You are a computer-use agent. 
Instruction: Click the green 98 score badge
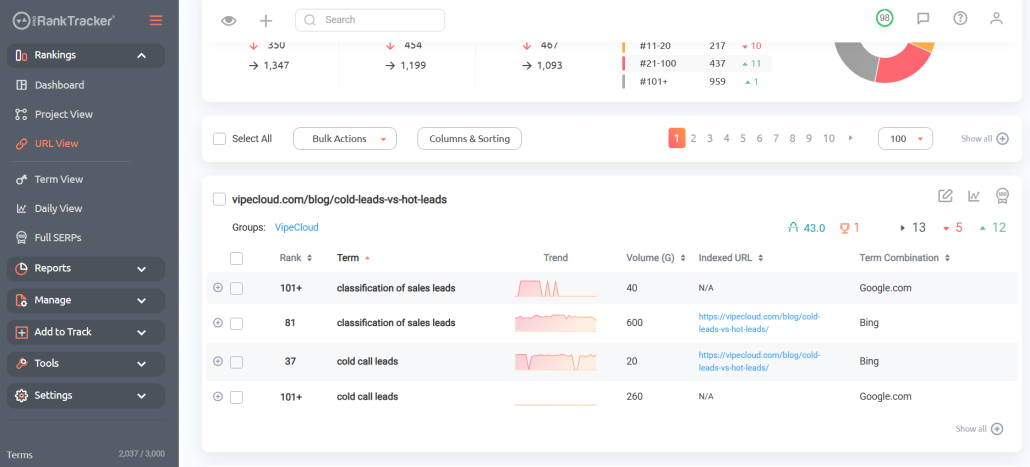point(884,18)
